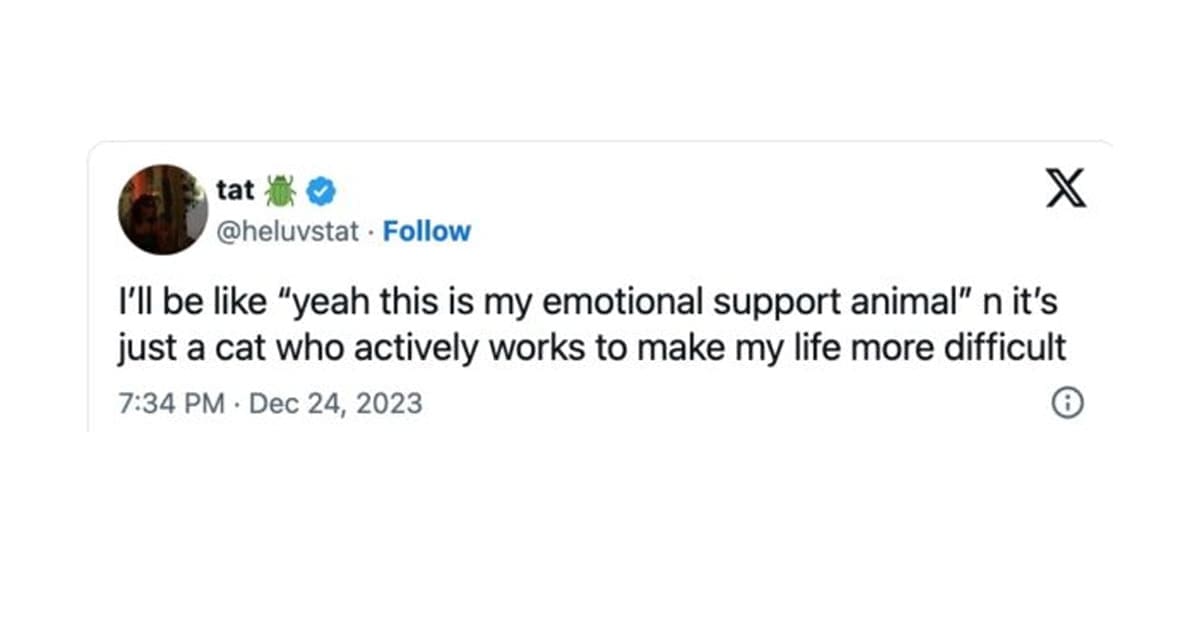
Task: Open the @heluvstat handle link
Action: tap(290, 232)
